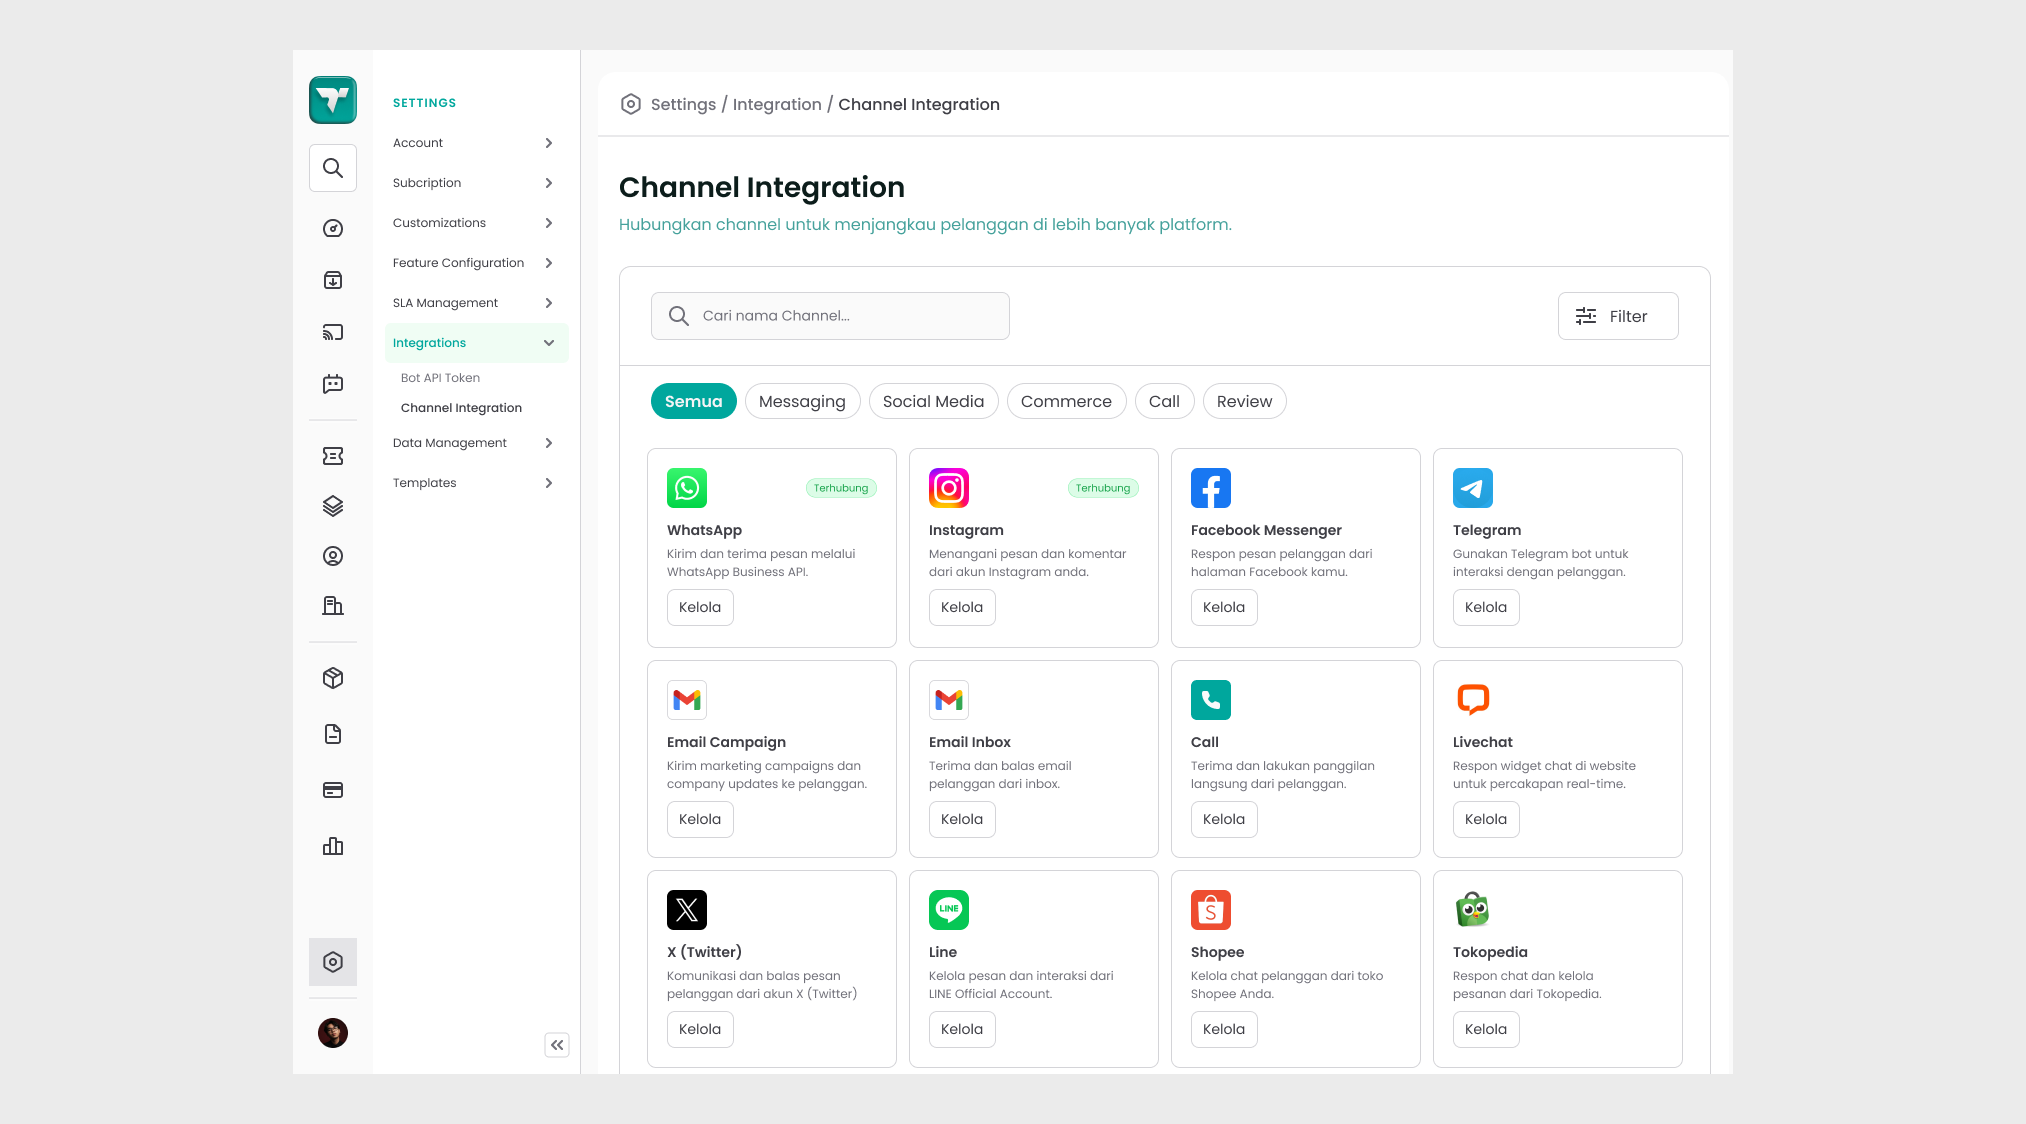The height and width of the screenshot is (1124, 2026).
Task: Click the Integration breadcrumb link
Action: tap(777, 104)
